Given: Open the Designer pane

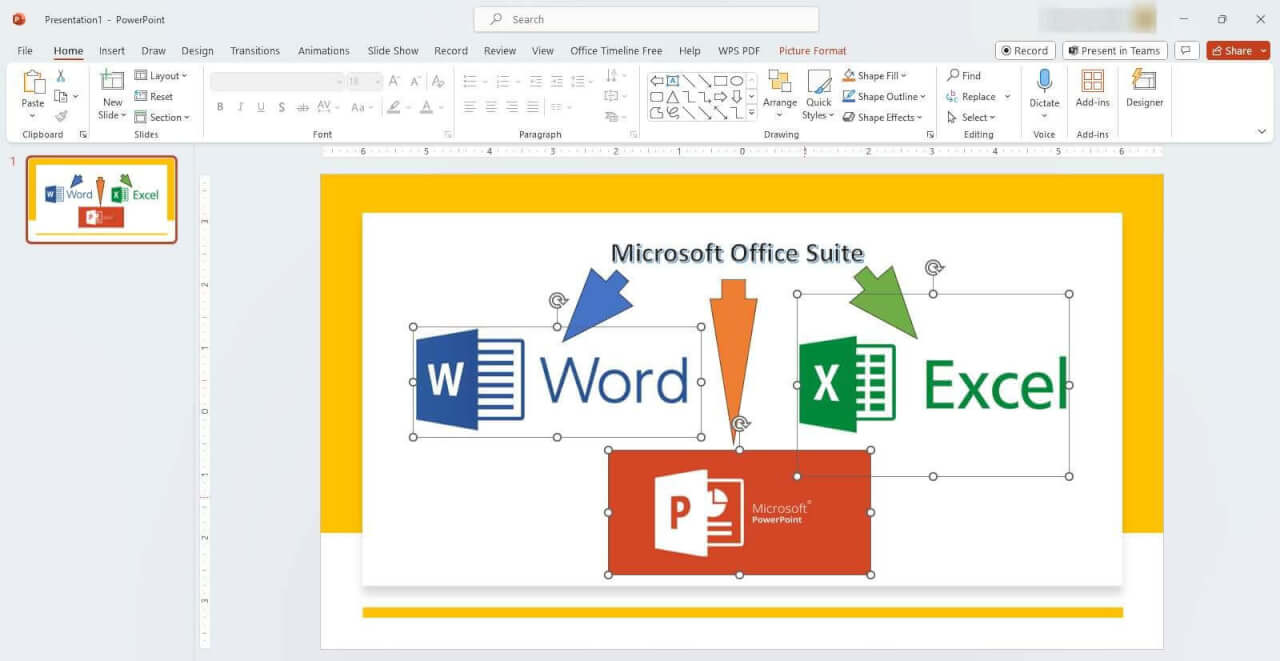Looking at the screenshot, I should coord(1144,88).
